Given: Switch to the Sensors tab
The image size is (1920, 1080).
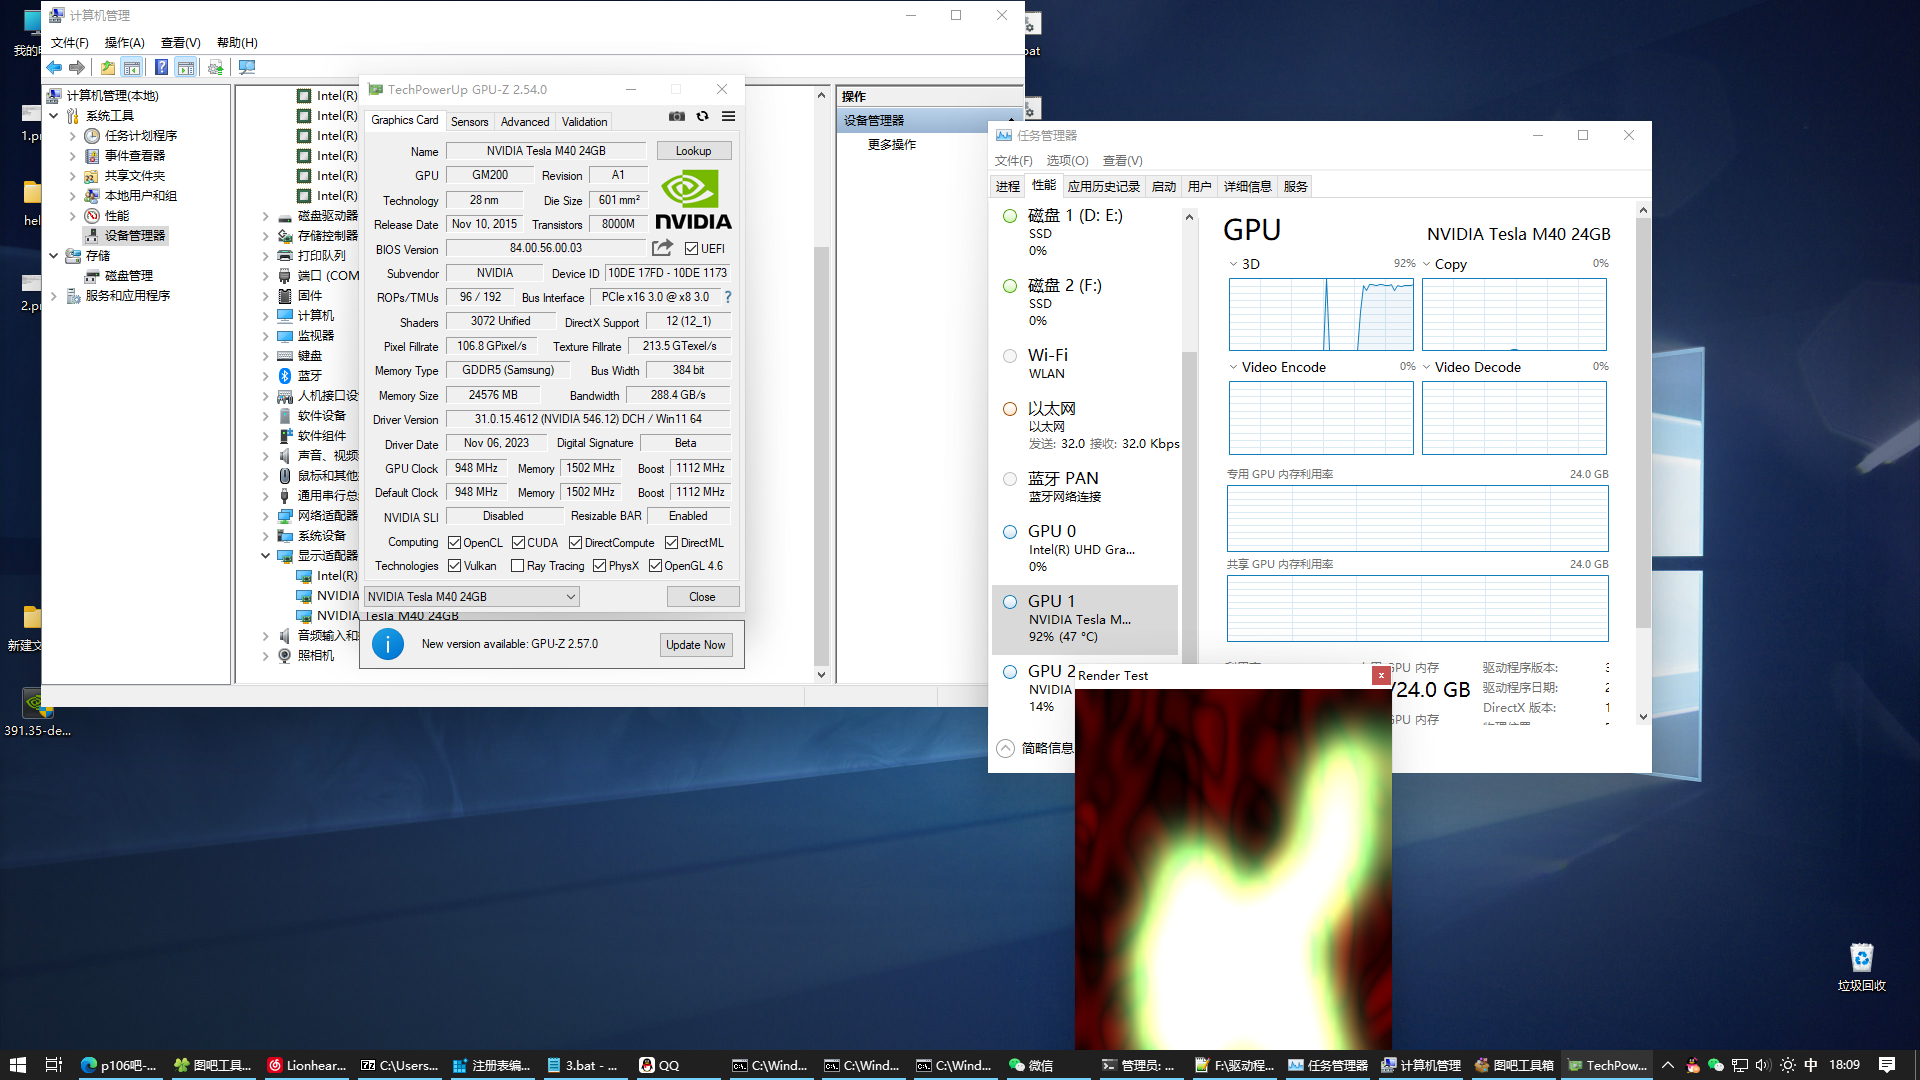Looking at the screenshot, I should coord(469,122).
